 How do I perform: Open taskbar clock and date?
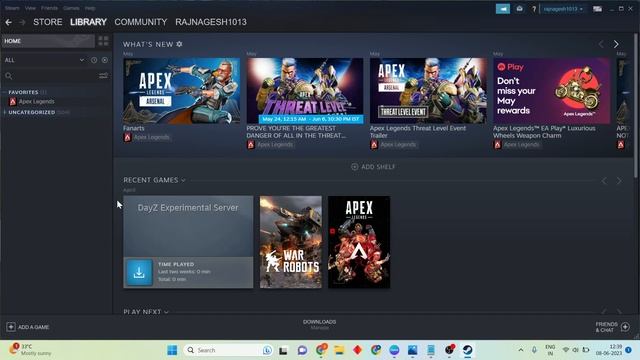coord(609,350)
